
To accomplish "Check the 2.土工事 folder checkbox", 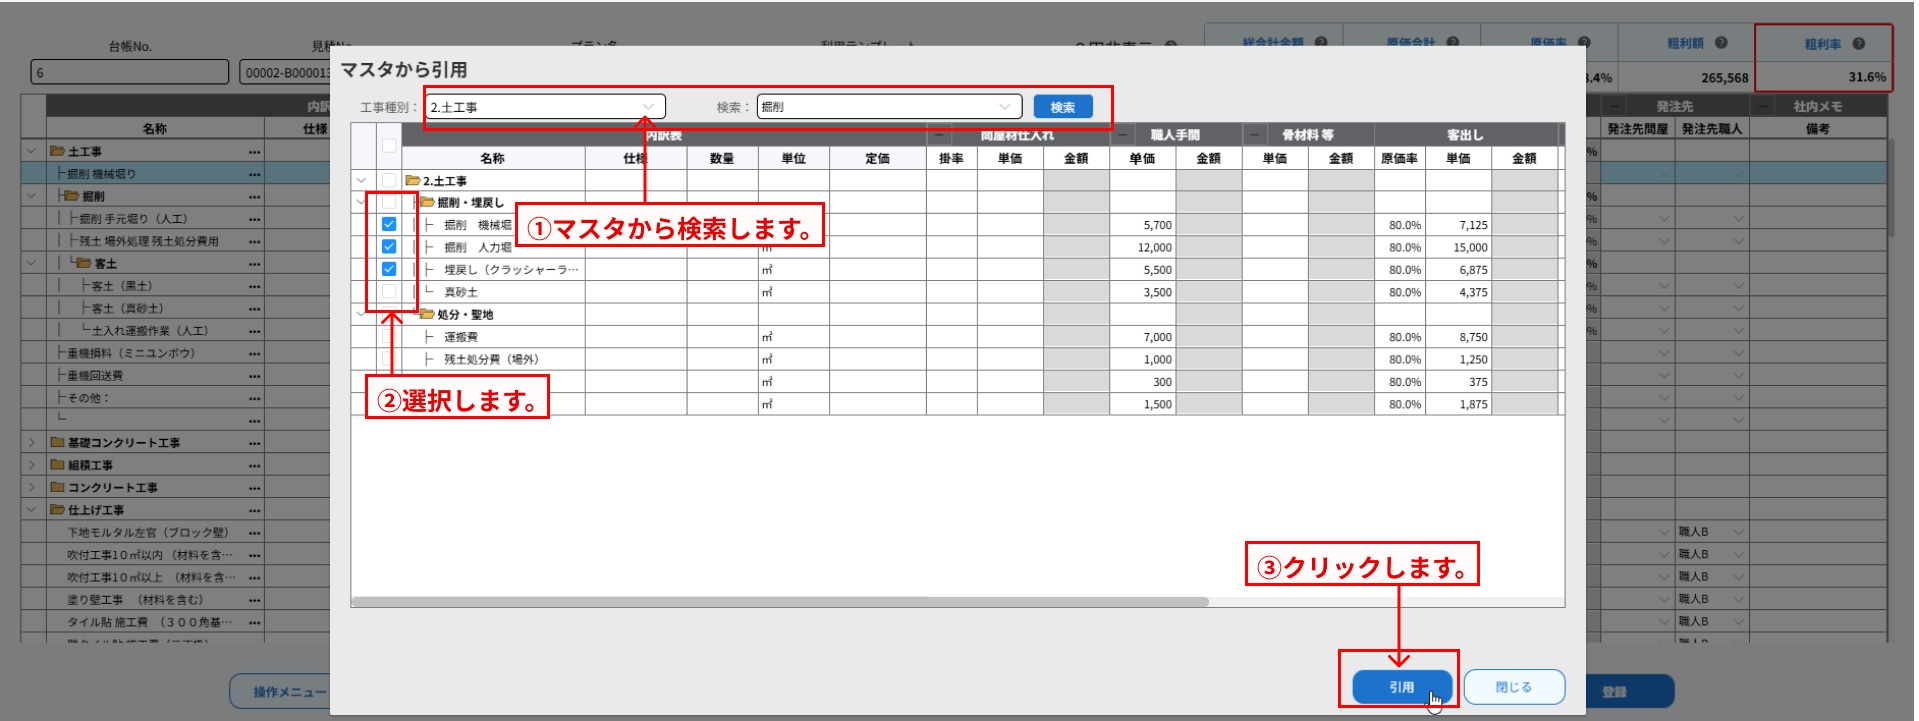I will point(389,181).
